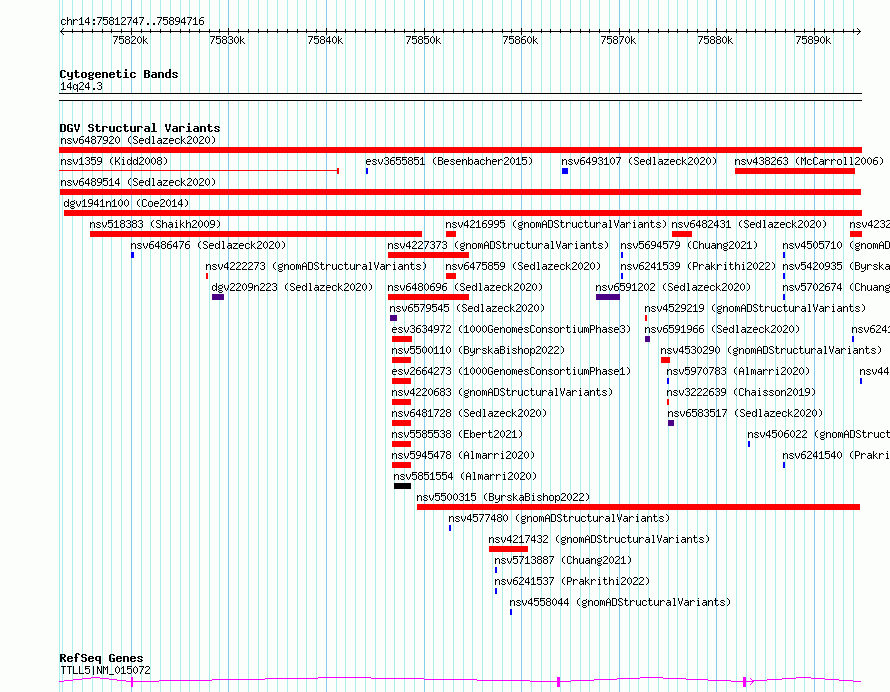
Task: Select the nsv1359 (Kidd2008) variant label
Action: point(114,161)
